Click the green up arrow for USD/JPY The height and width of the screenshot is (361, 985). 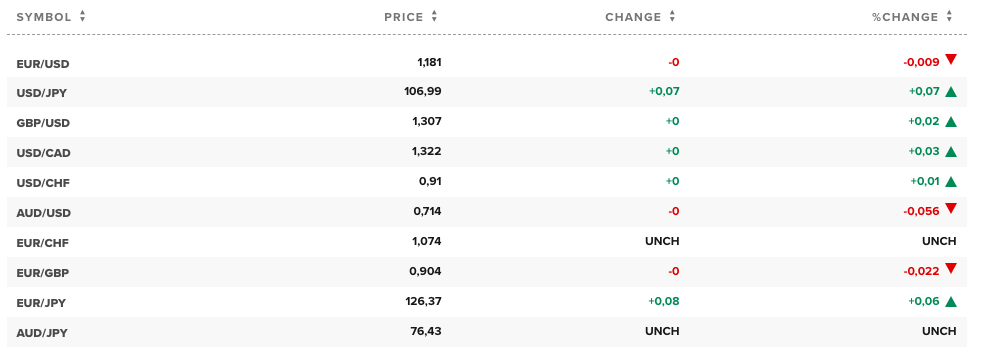click(x=950, y=92)
